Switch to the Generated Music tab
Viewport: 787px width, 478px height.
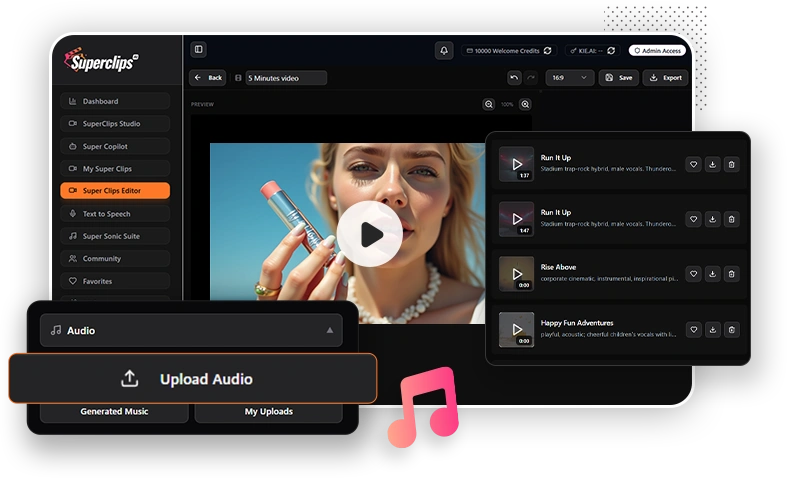point(114,412)
